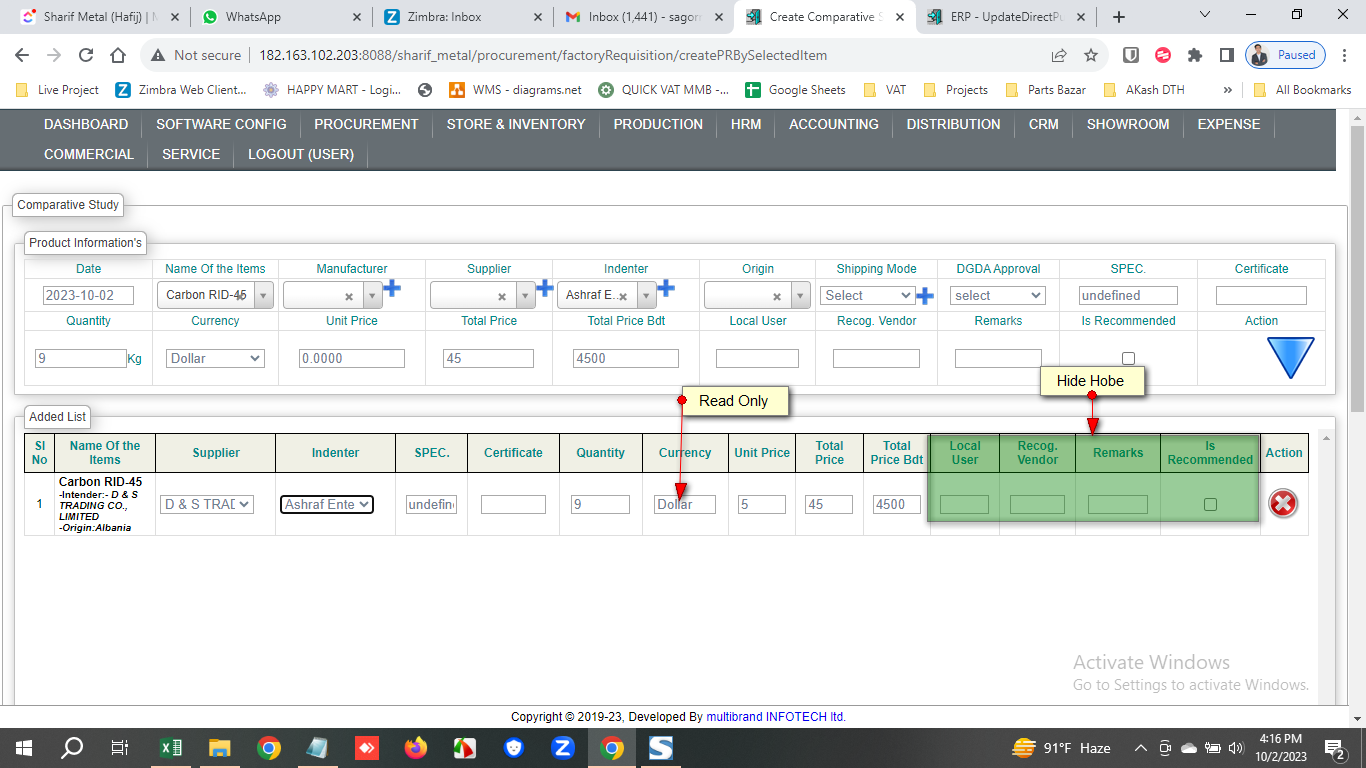Image resolution: width=1366 pixels, height=768 pixels.
Task: Open the browser side panel
Action: tap(1227, 55)
